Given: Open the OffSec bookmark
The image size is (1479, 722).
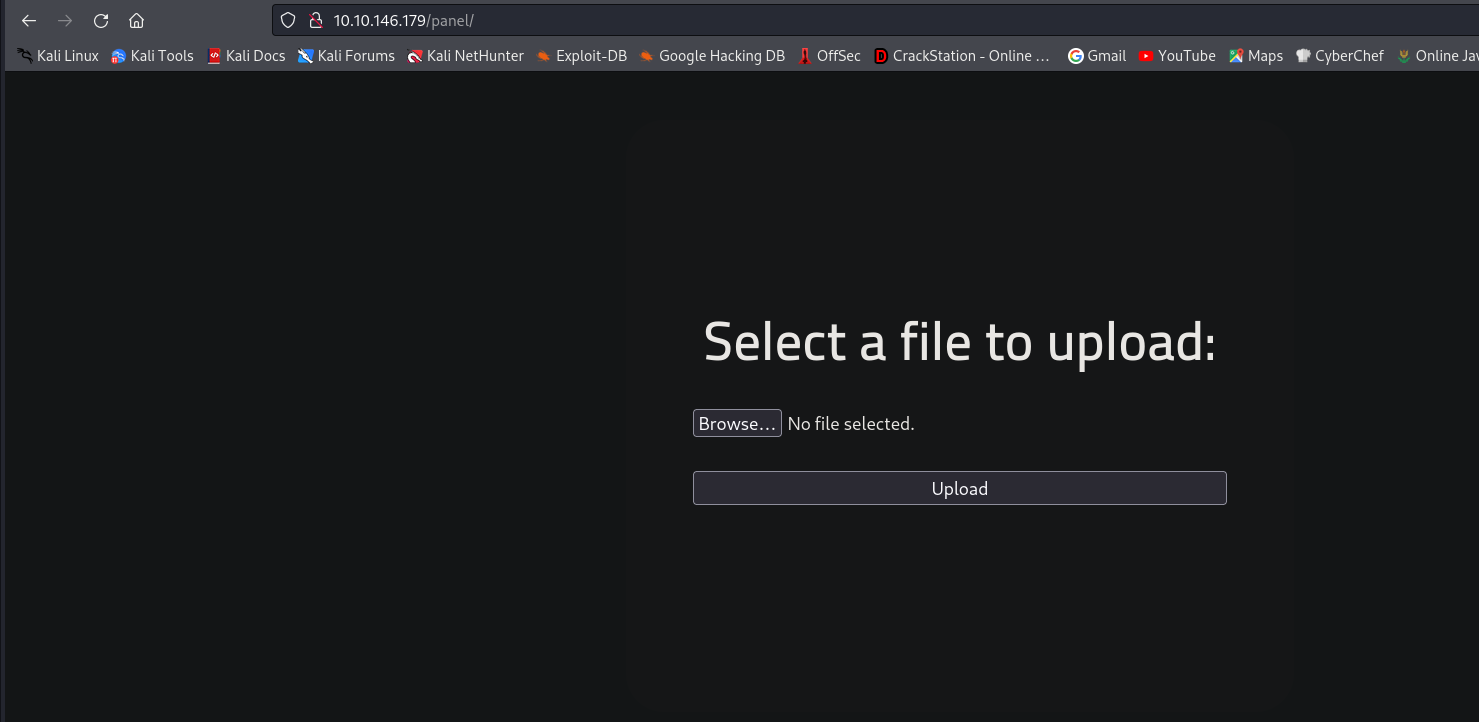Looking at the screenshot, I should coord(829,56).
